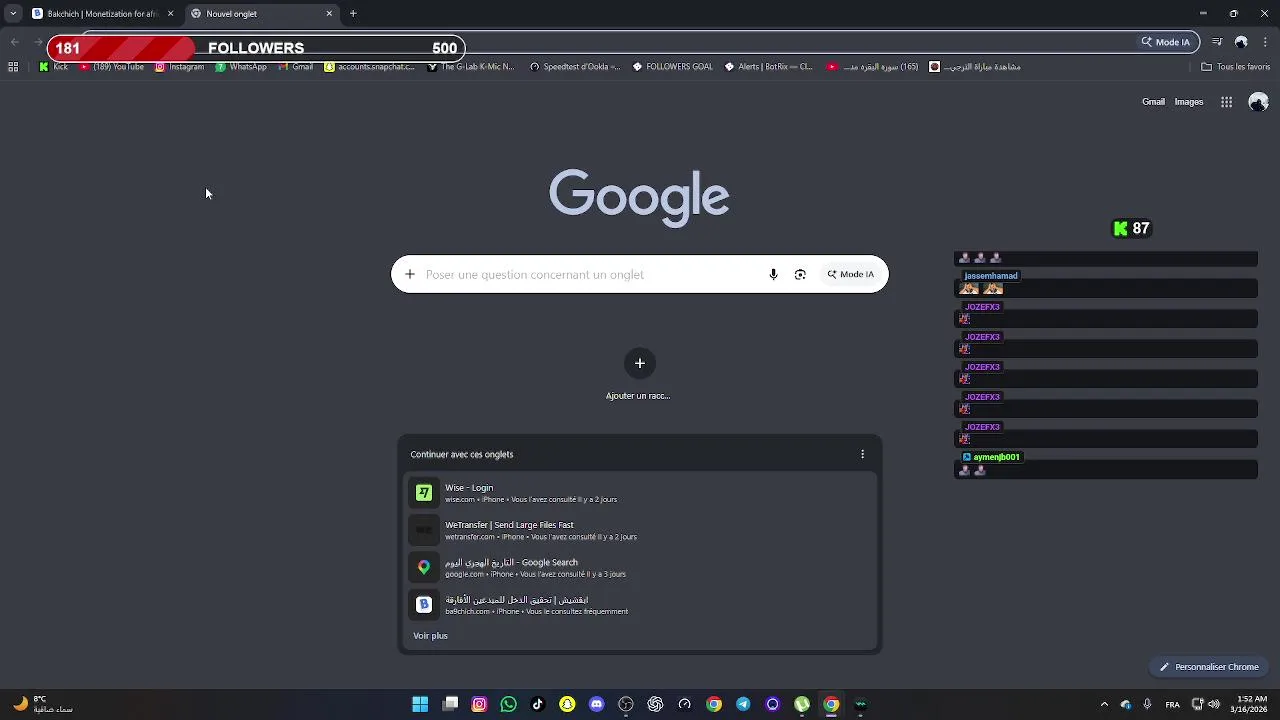Launch Discord from the taskbar
This screenshot has height=720, width=1280.
coord(597,704)
